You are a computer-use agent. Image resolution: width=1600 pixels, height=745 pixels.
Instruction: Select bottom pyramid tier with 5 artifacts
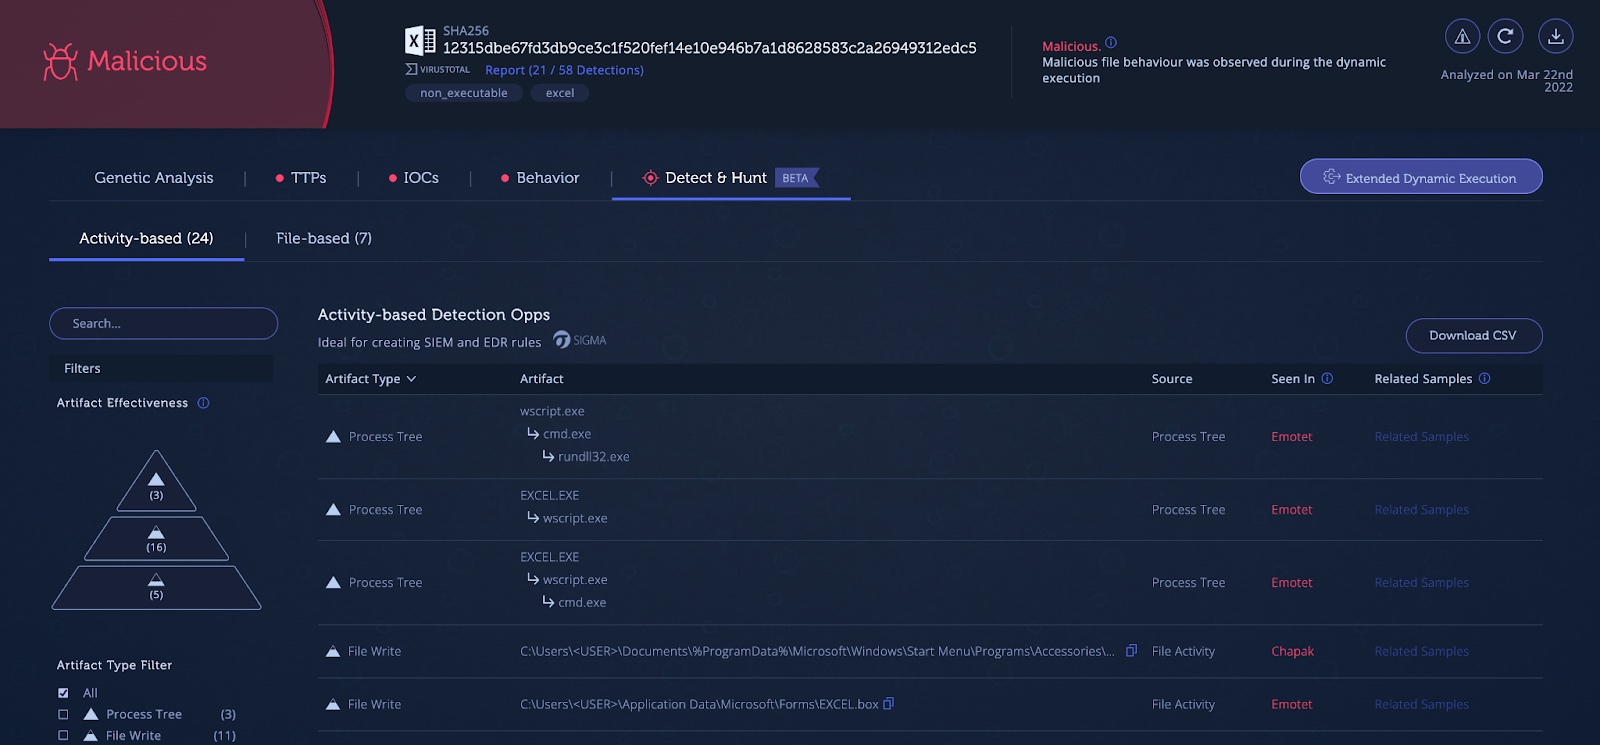click(156, 588)
